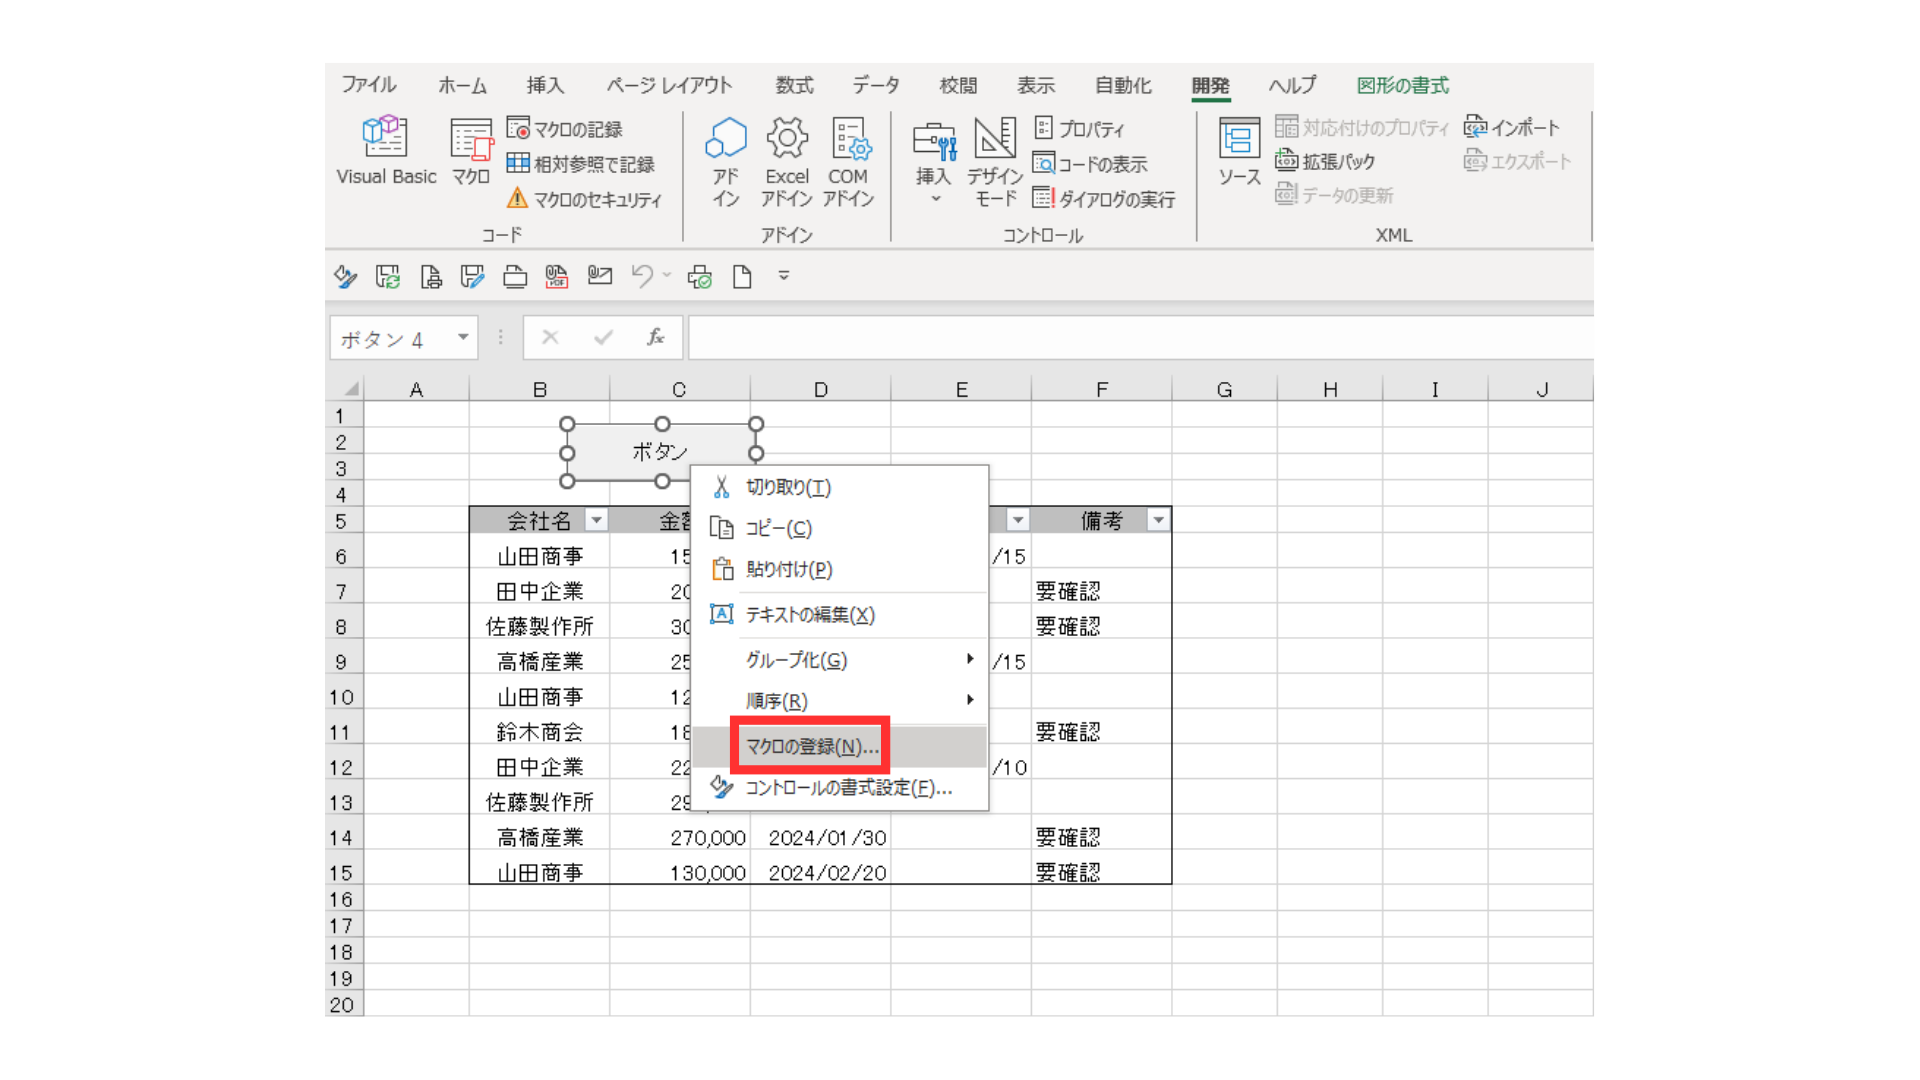Click cell with 270,000

680,838
